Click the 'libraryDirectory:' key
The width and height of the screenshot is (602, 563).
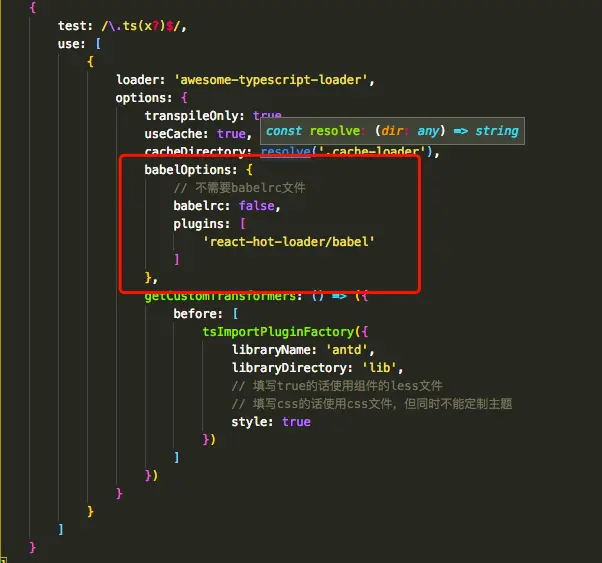tap(292, 368)
